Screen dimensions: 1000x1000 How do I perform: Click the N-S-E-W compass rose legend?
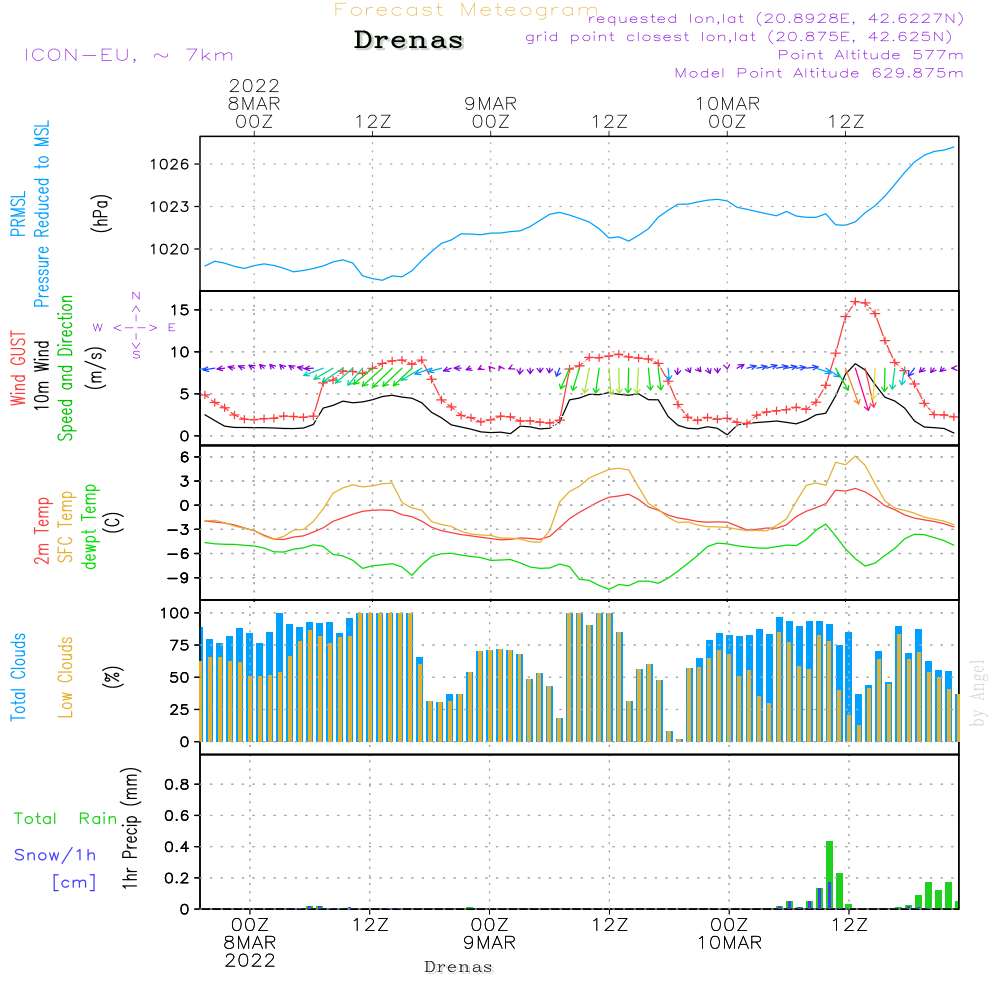tap(135, 327)
